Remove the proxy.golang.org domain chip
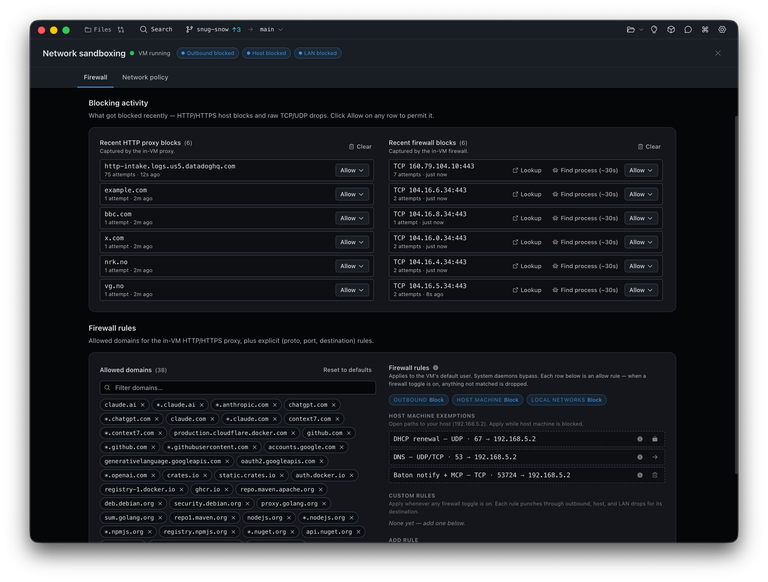The width and height of the screenshot is (768, 582). click(x=324, y=504)
